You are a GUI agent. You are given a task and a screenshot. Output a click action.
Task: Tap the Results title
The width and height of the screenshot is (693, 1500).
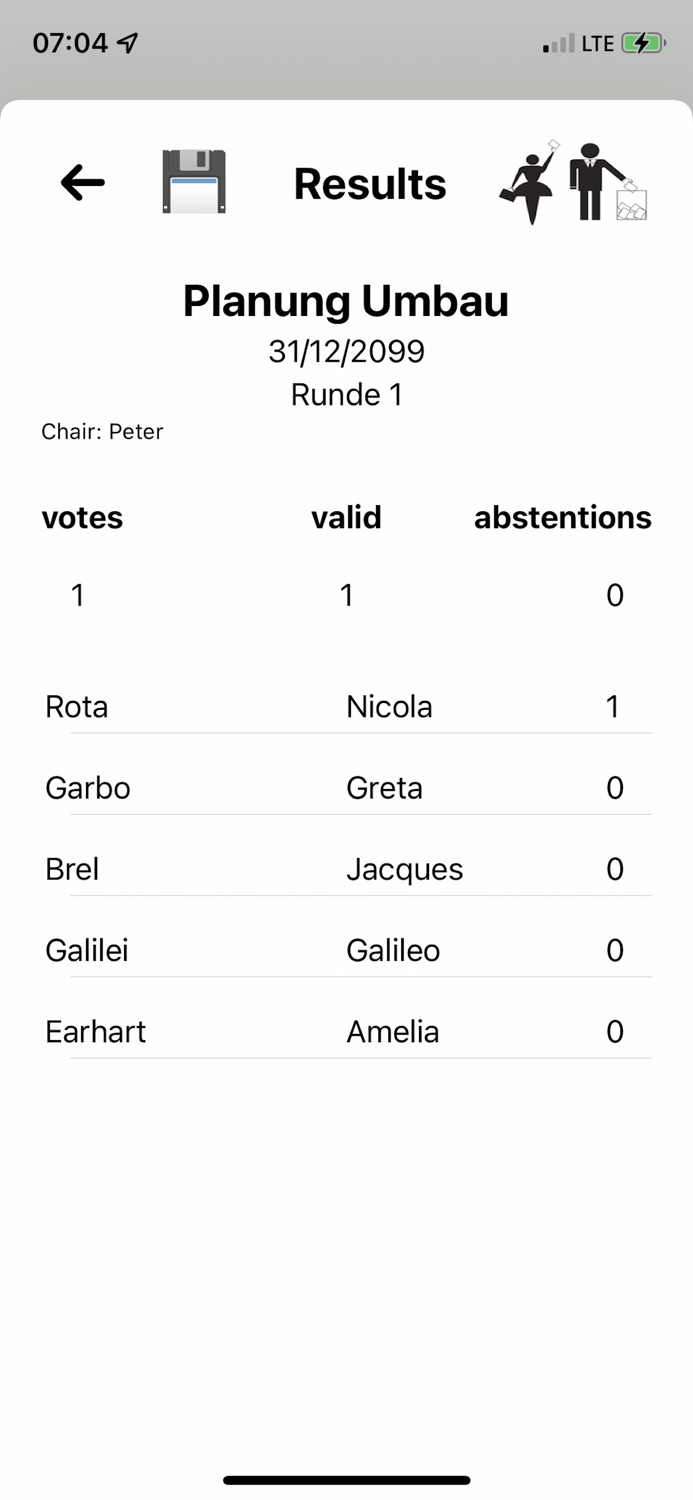[370, 184]
